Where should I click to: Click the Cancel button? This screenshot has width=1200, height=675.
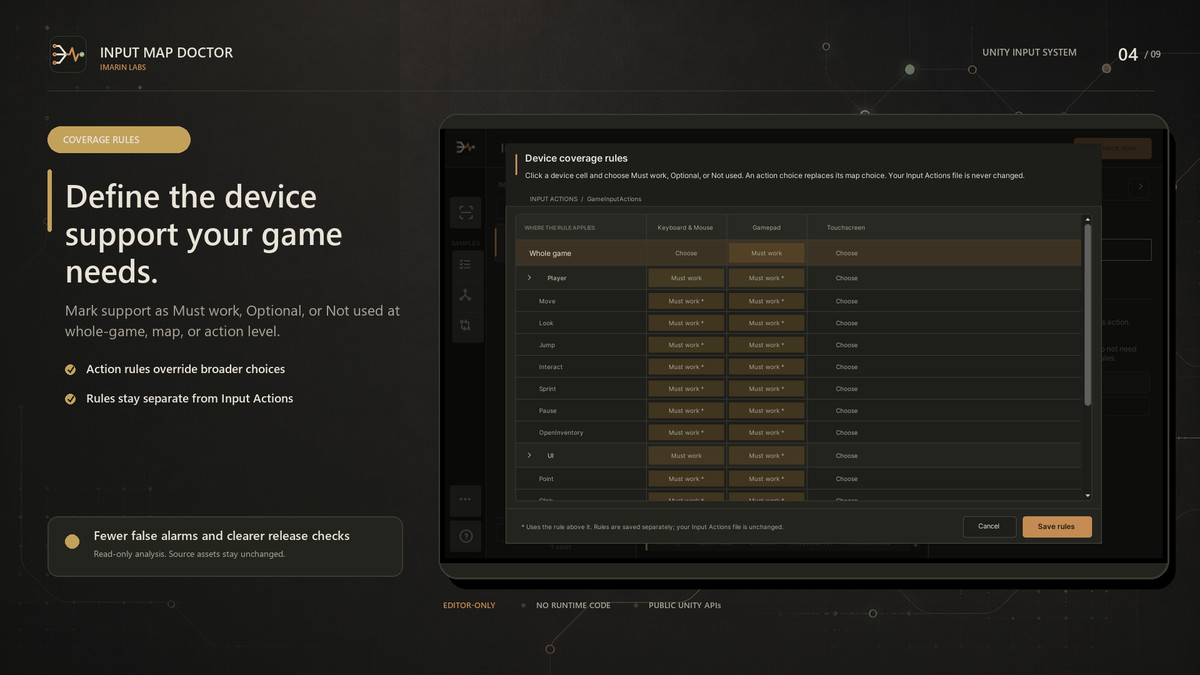click(x=989, y=526)
